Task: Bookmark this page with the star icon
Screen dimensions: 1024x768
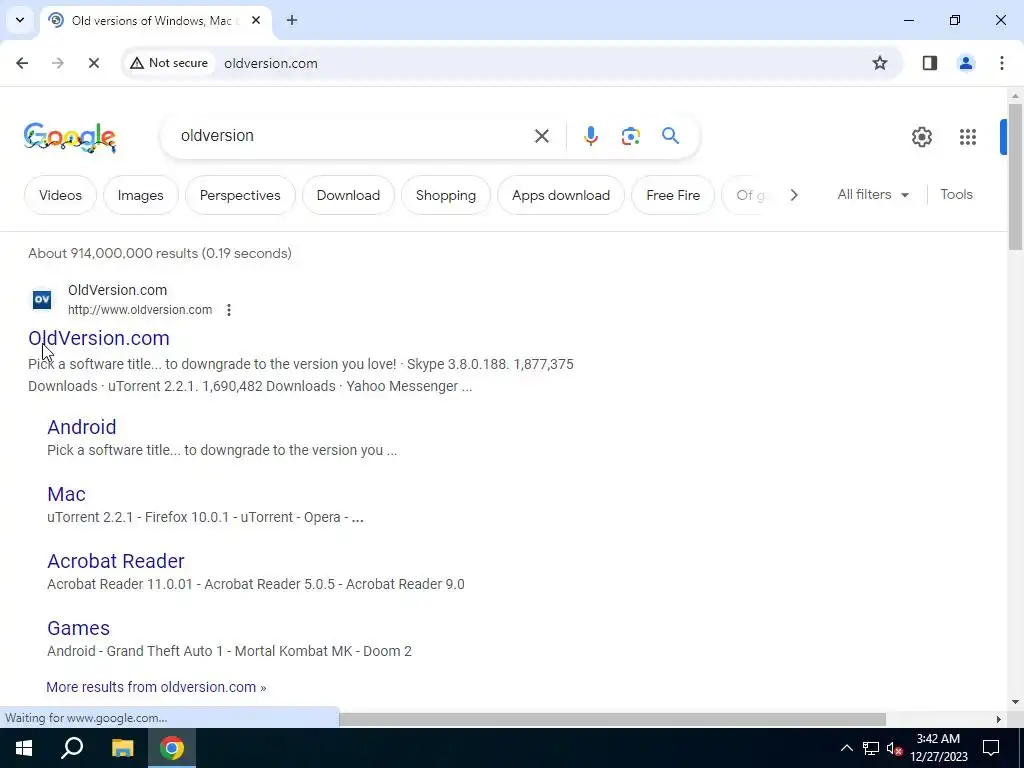Action: pos(880,63)
